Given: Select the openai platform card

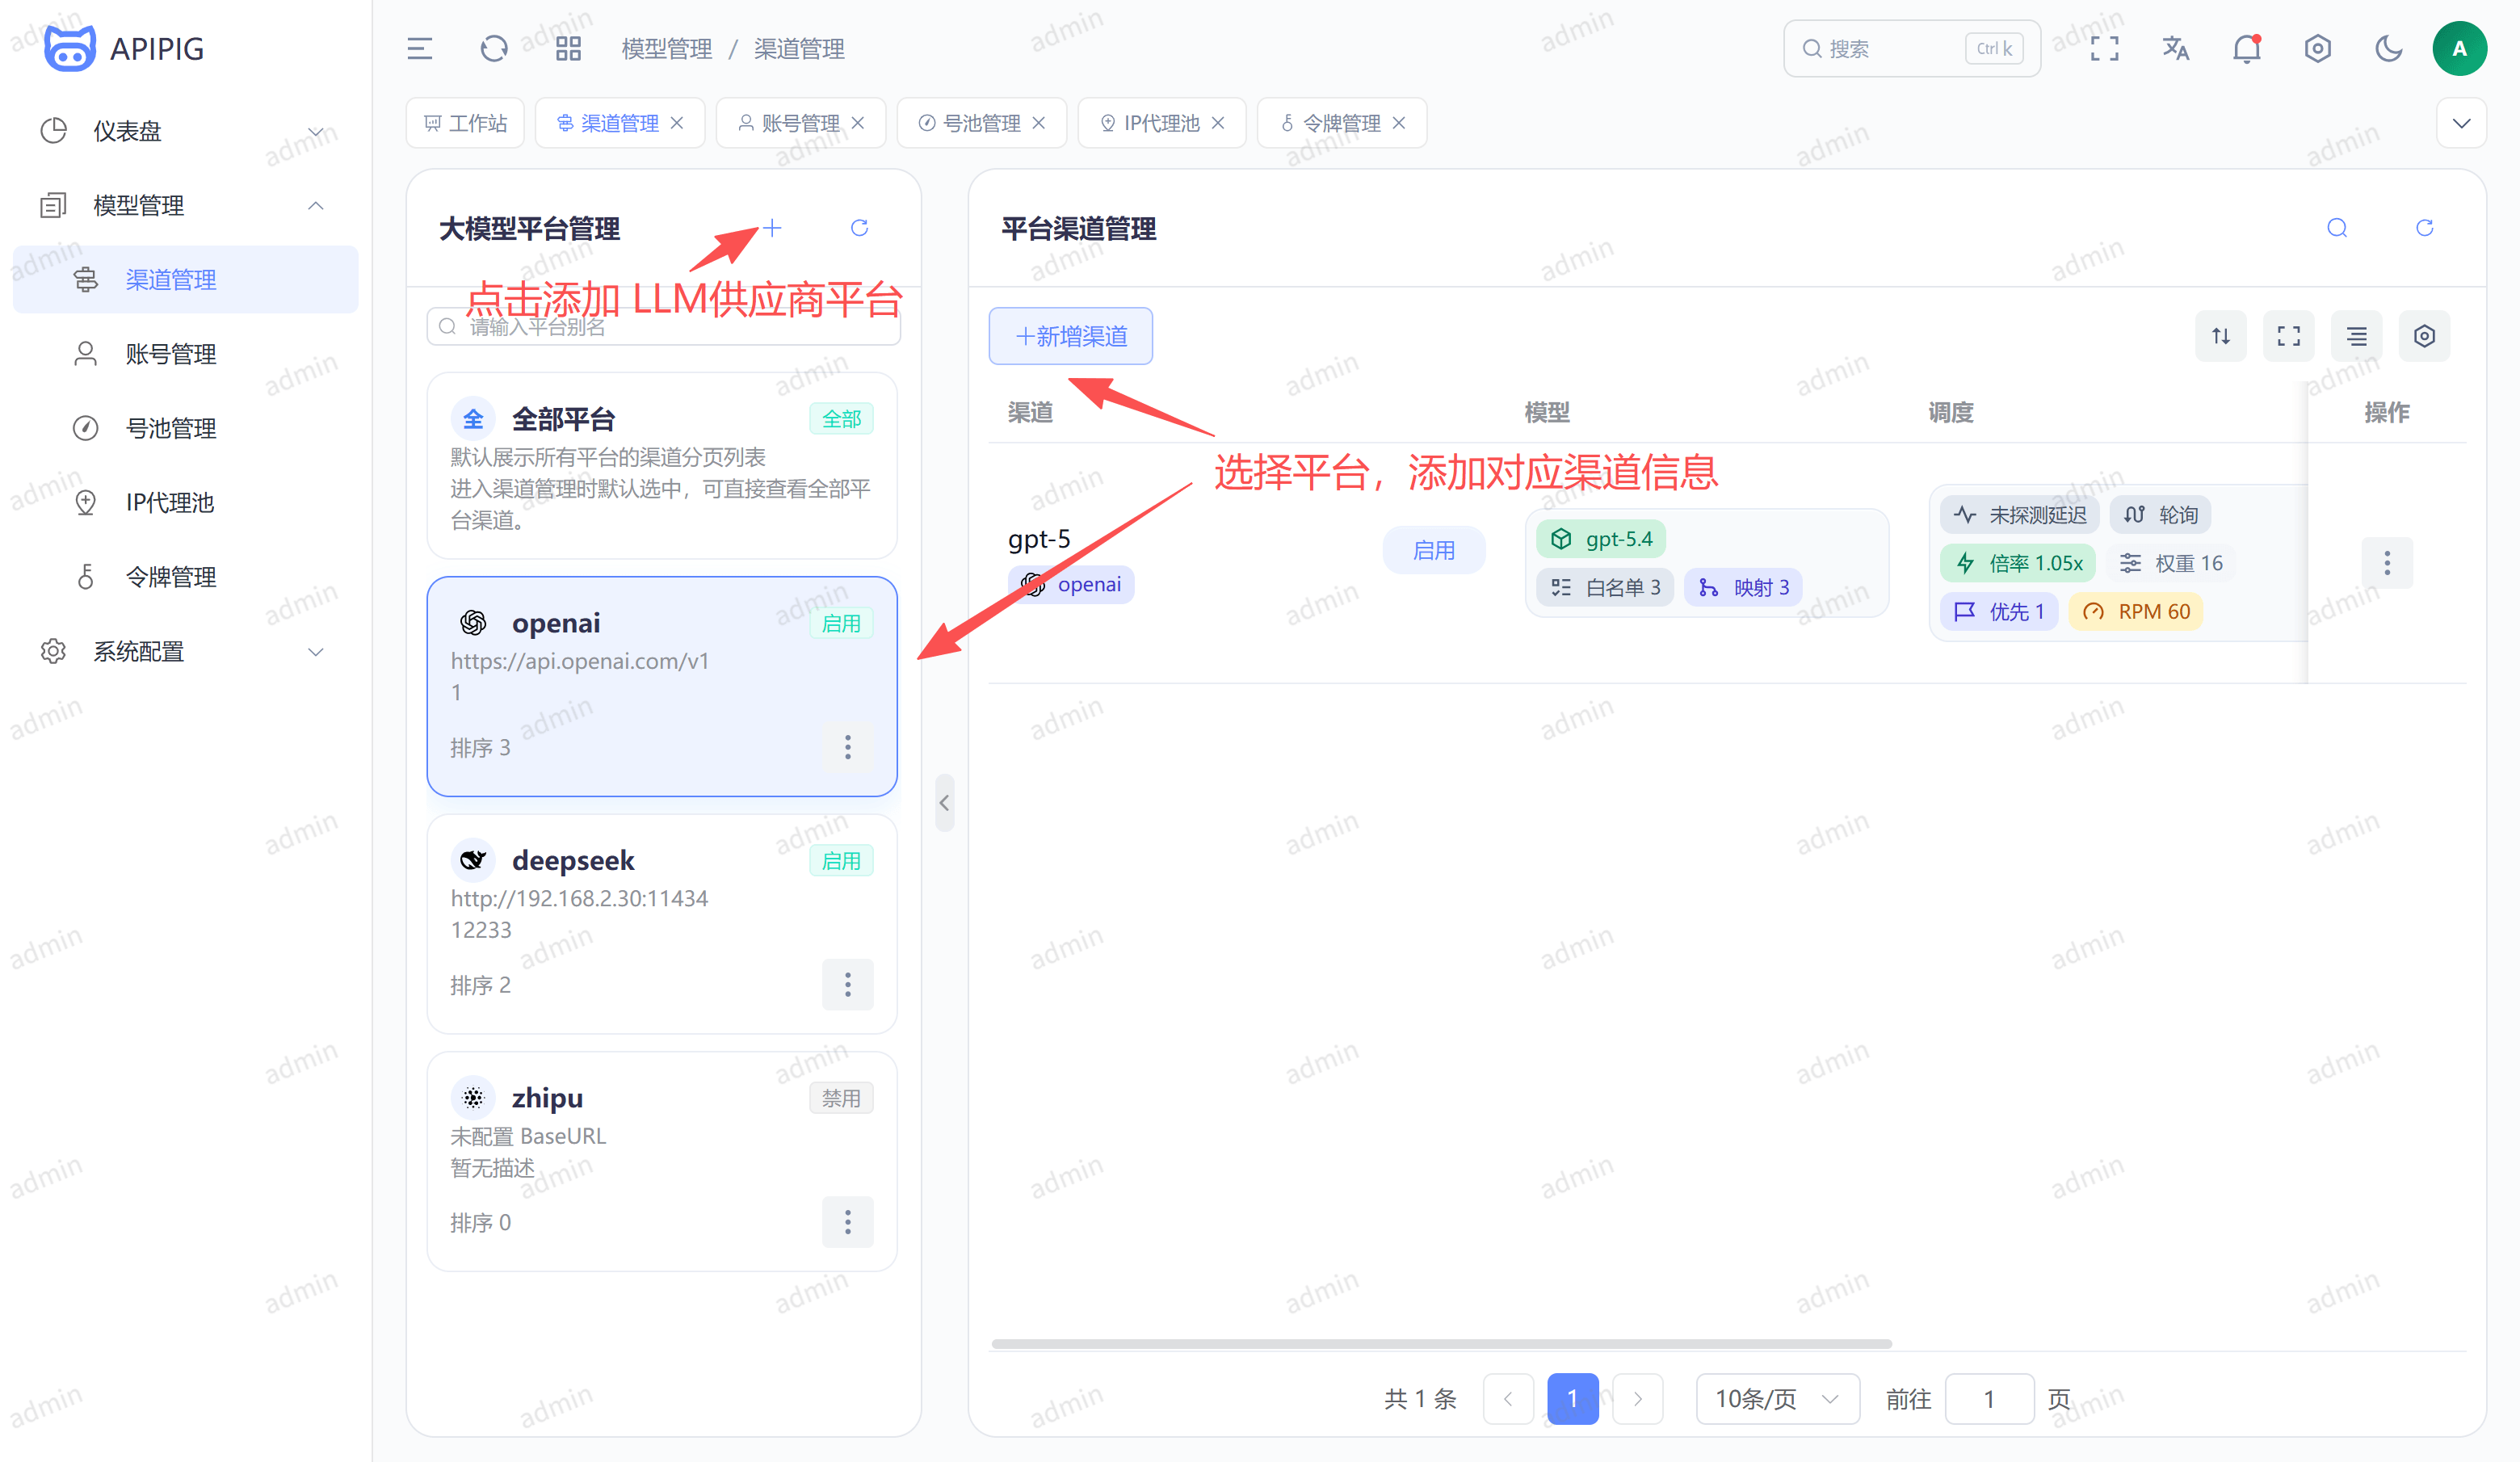Looking at the screenshot, I should point(661,686).
